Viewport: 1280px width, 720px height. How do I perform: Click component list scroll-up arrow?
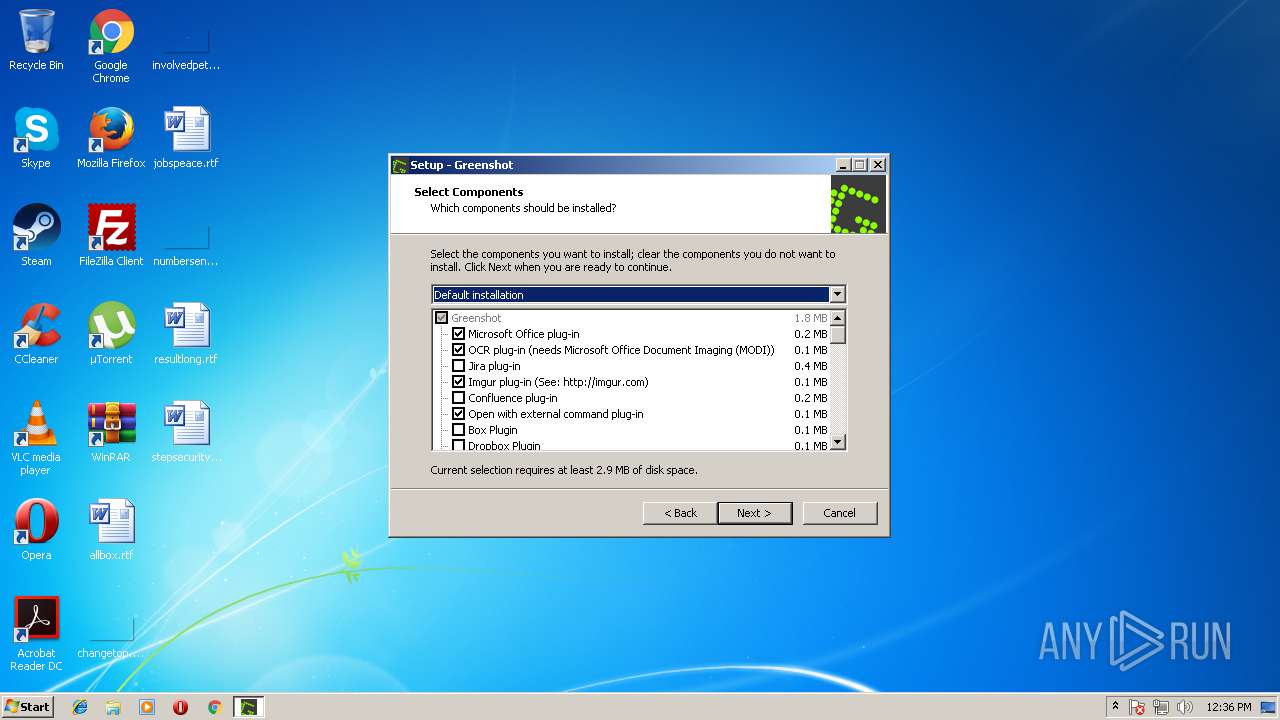838,318
